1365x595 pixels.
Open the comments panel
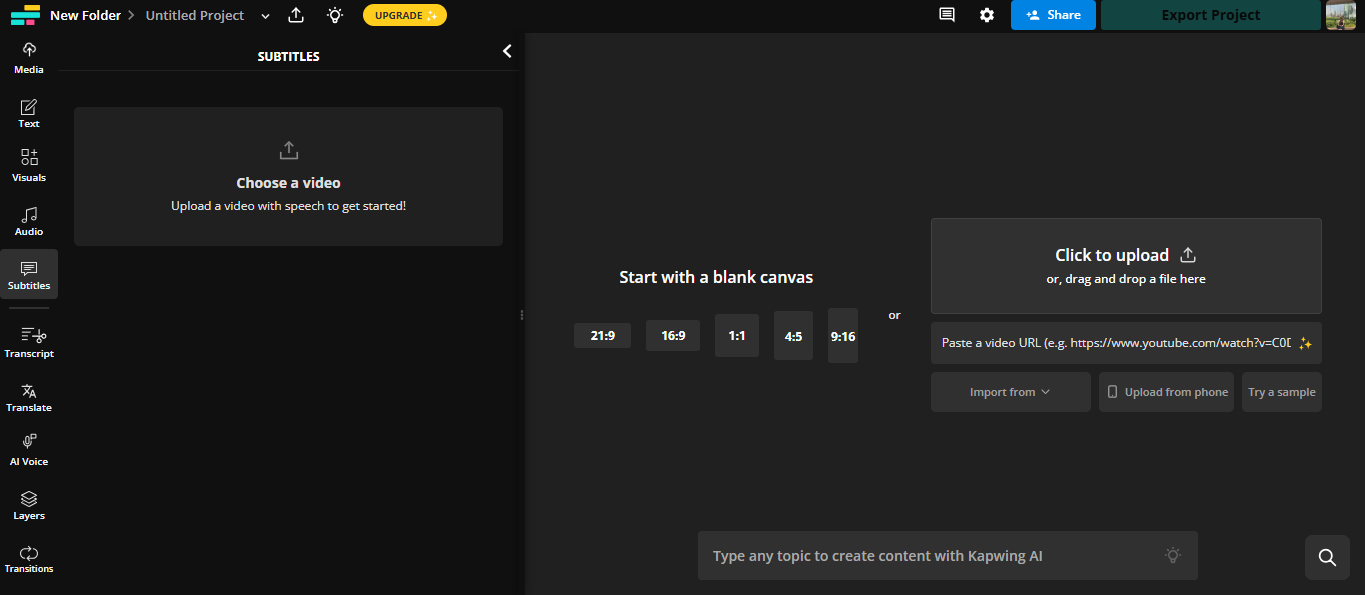point(946,15)
